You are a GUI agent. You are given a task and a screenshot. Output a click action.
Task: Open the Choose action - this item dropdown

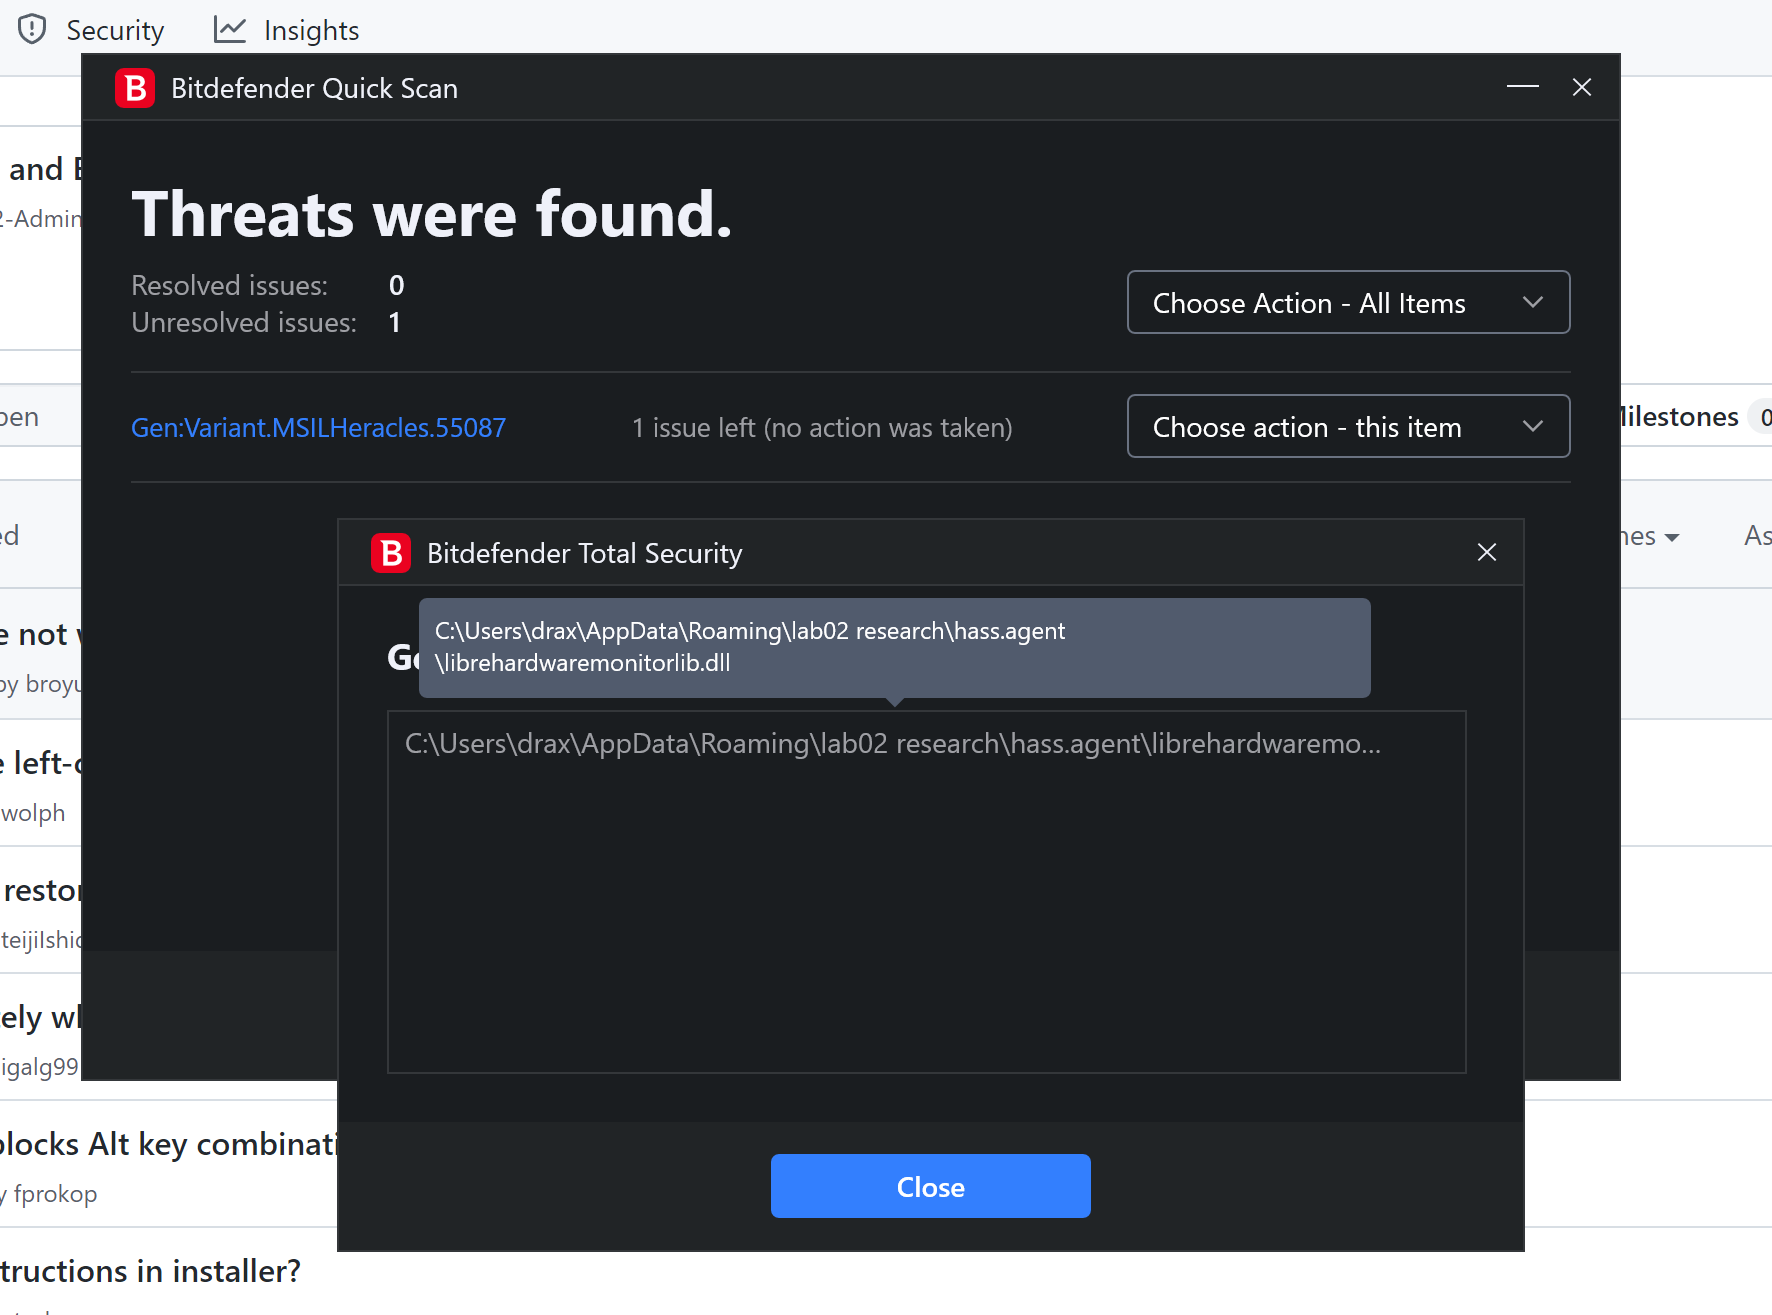click(1348, 426)
